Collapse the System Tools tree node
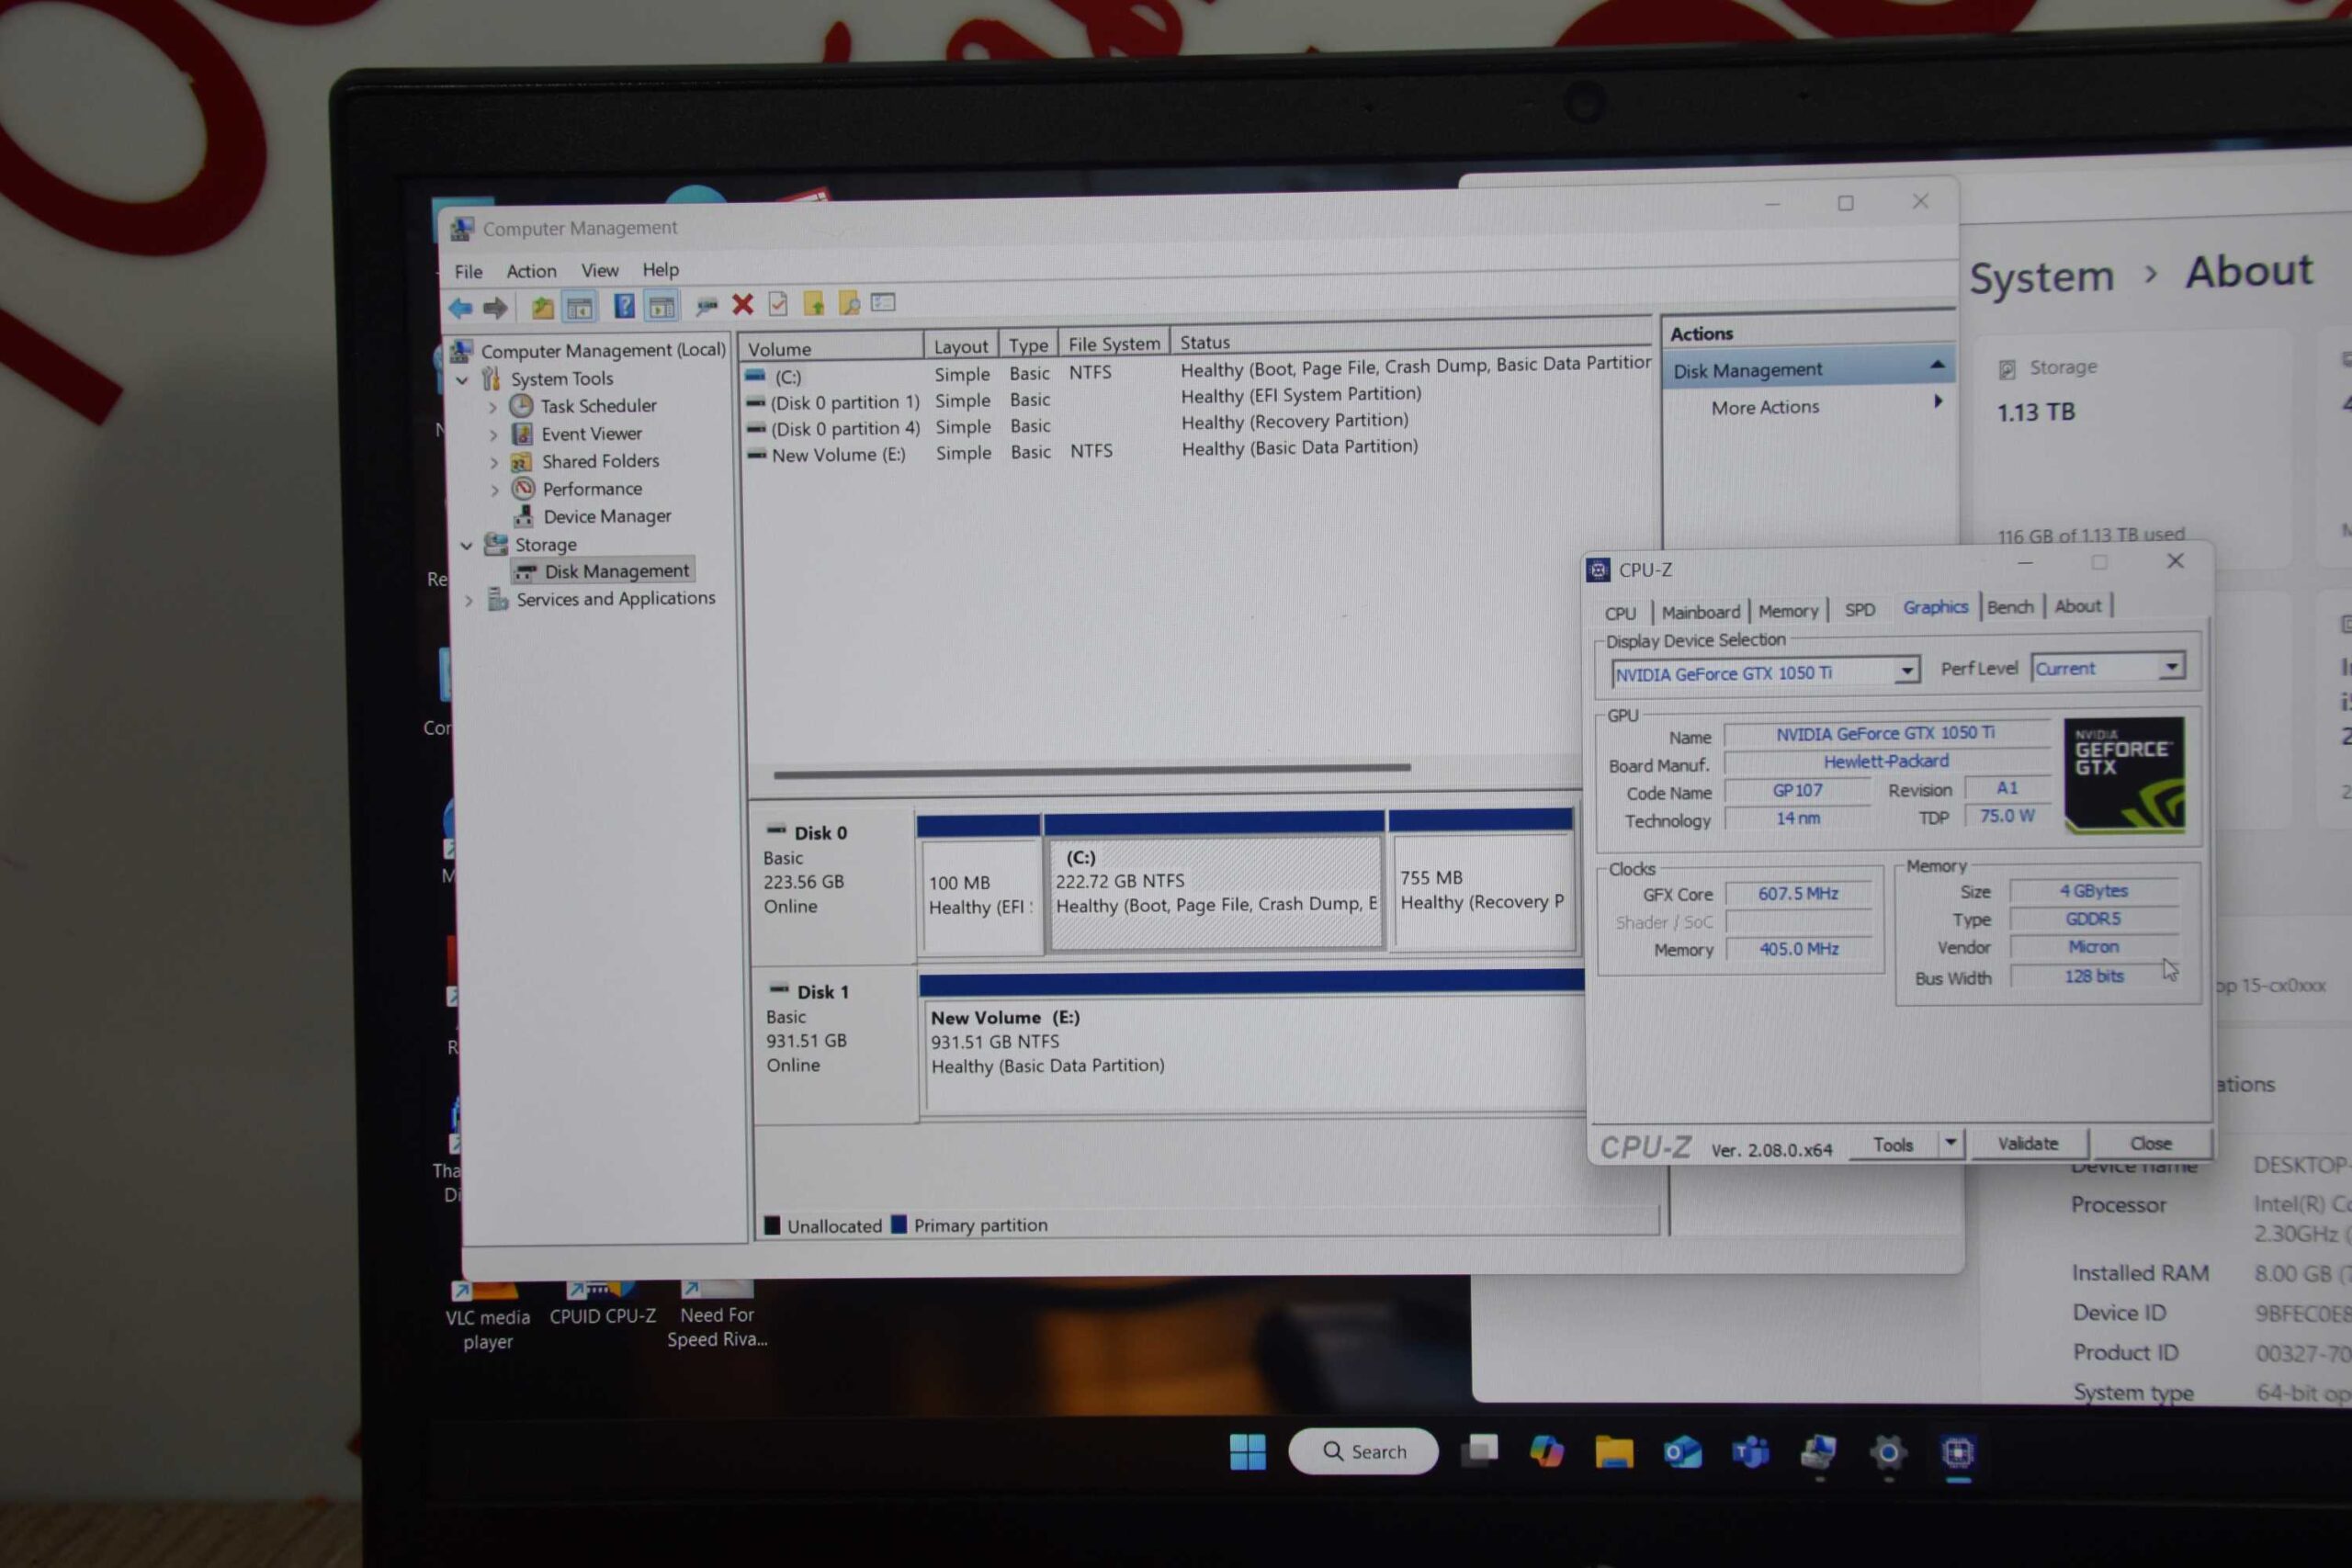2352x1568 pixels. point(462,380)
